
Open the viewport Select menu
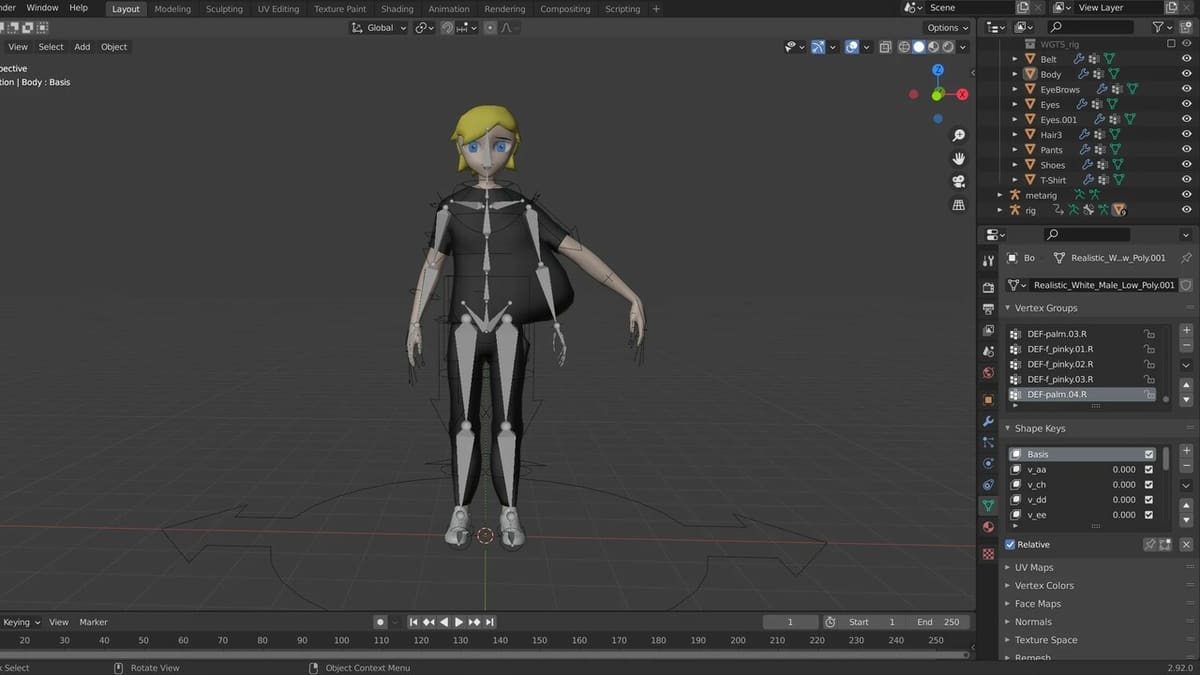51,47
